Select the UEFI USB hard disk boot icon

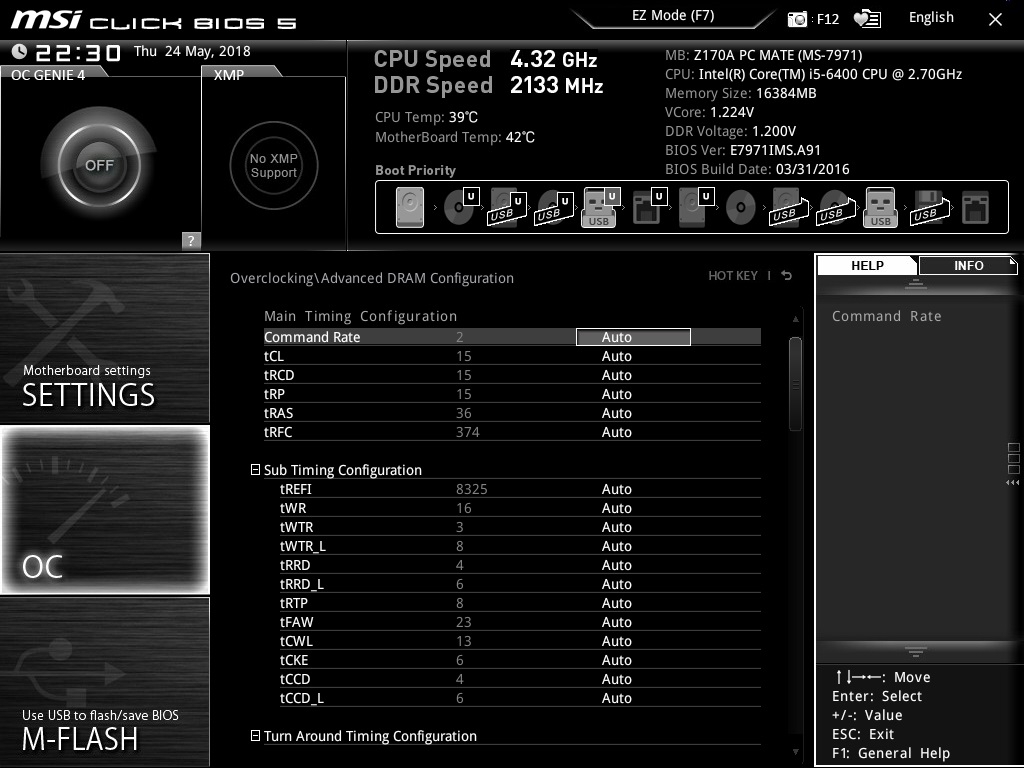point(507,208)
